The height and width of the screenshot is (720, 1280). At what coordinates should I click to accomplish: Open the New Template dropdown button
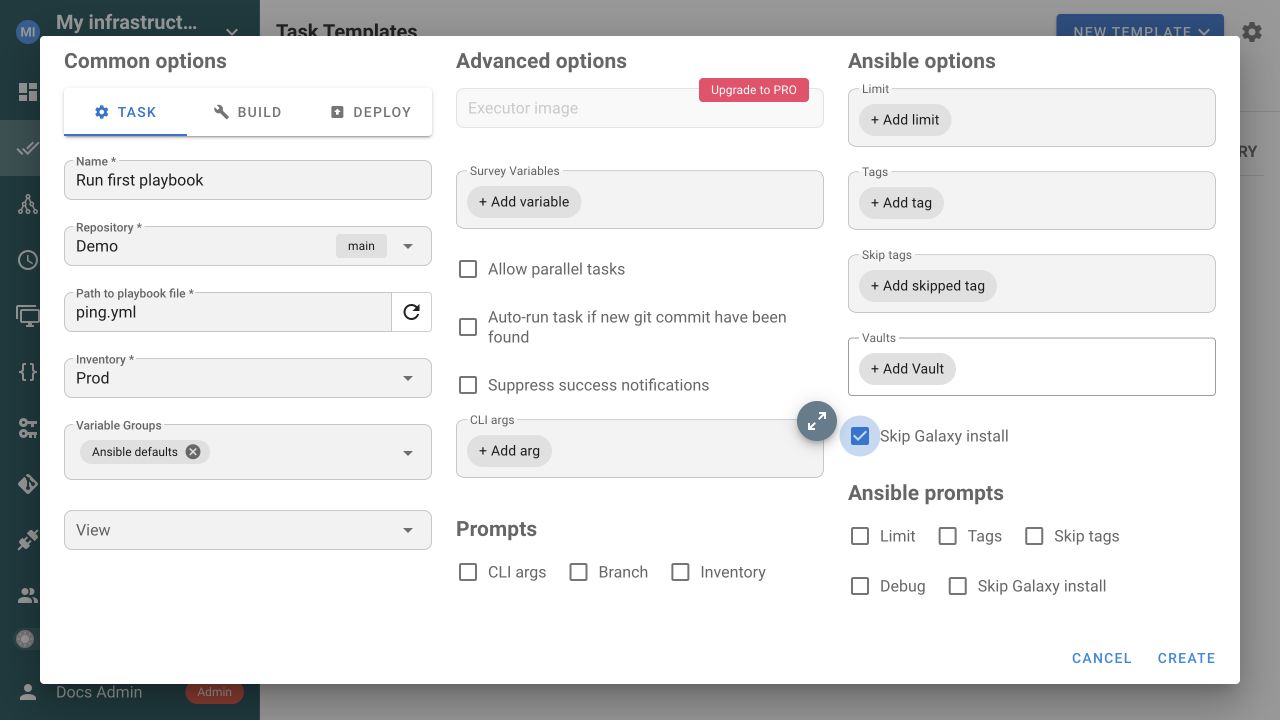click(x=1140, y=32)
